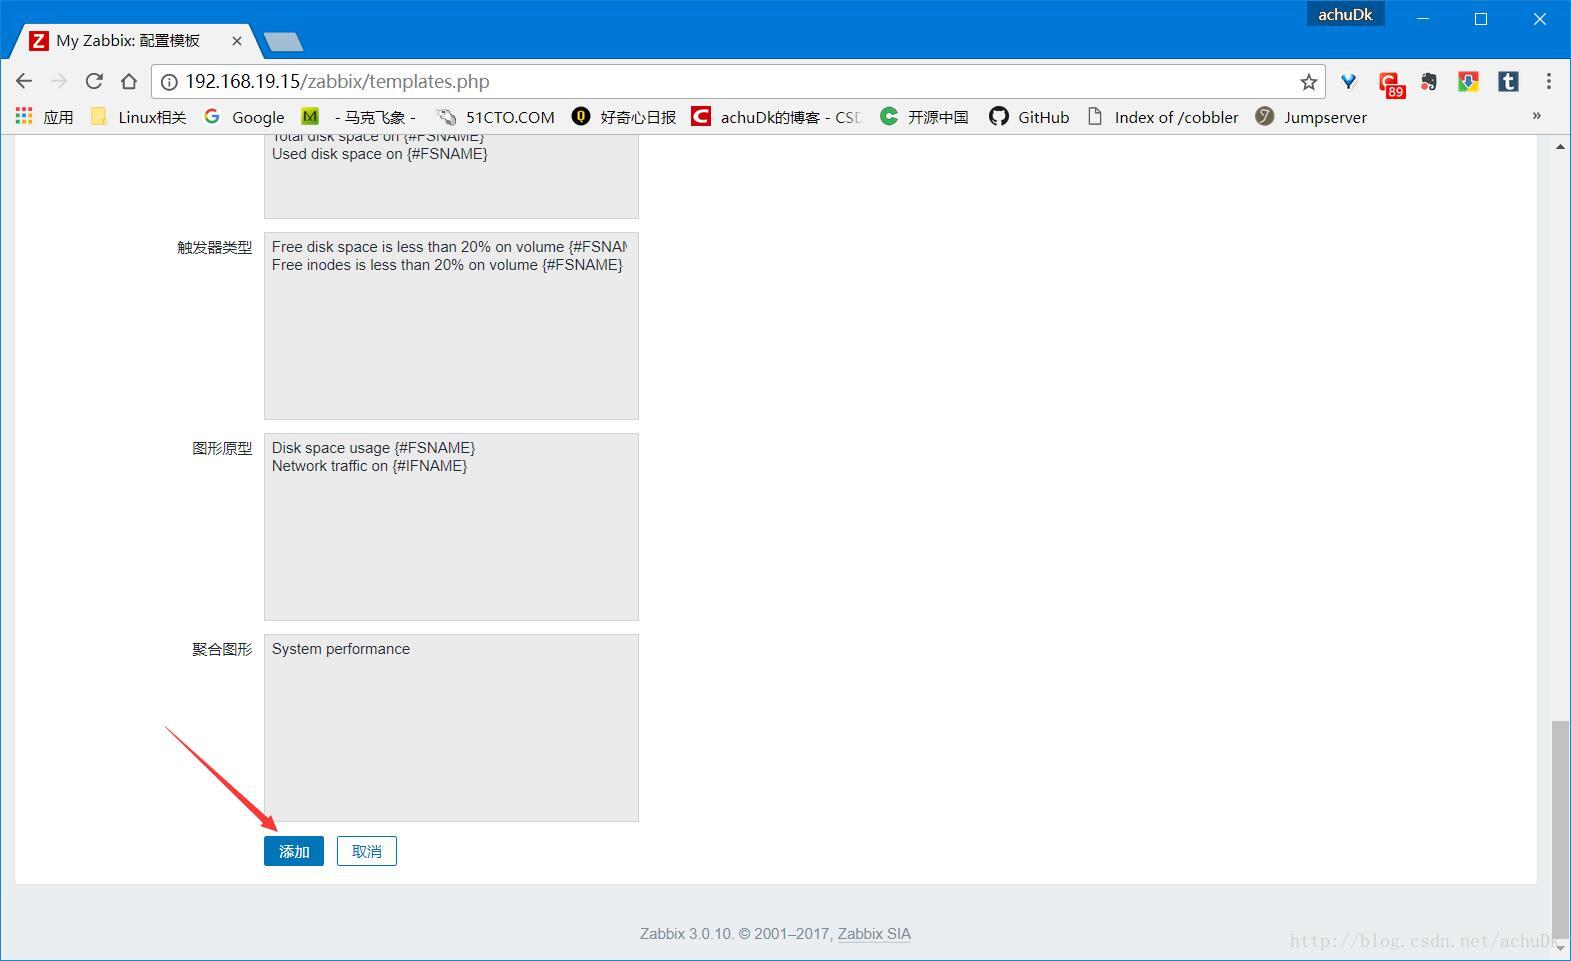Image resolution: width=1571 pixels, height=961 pixels.
Task: Open a new browser tab
Action: pyautogui.click(x=284, y=41)
